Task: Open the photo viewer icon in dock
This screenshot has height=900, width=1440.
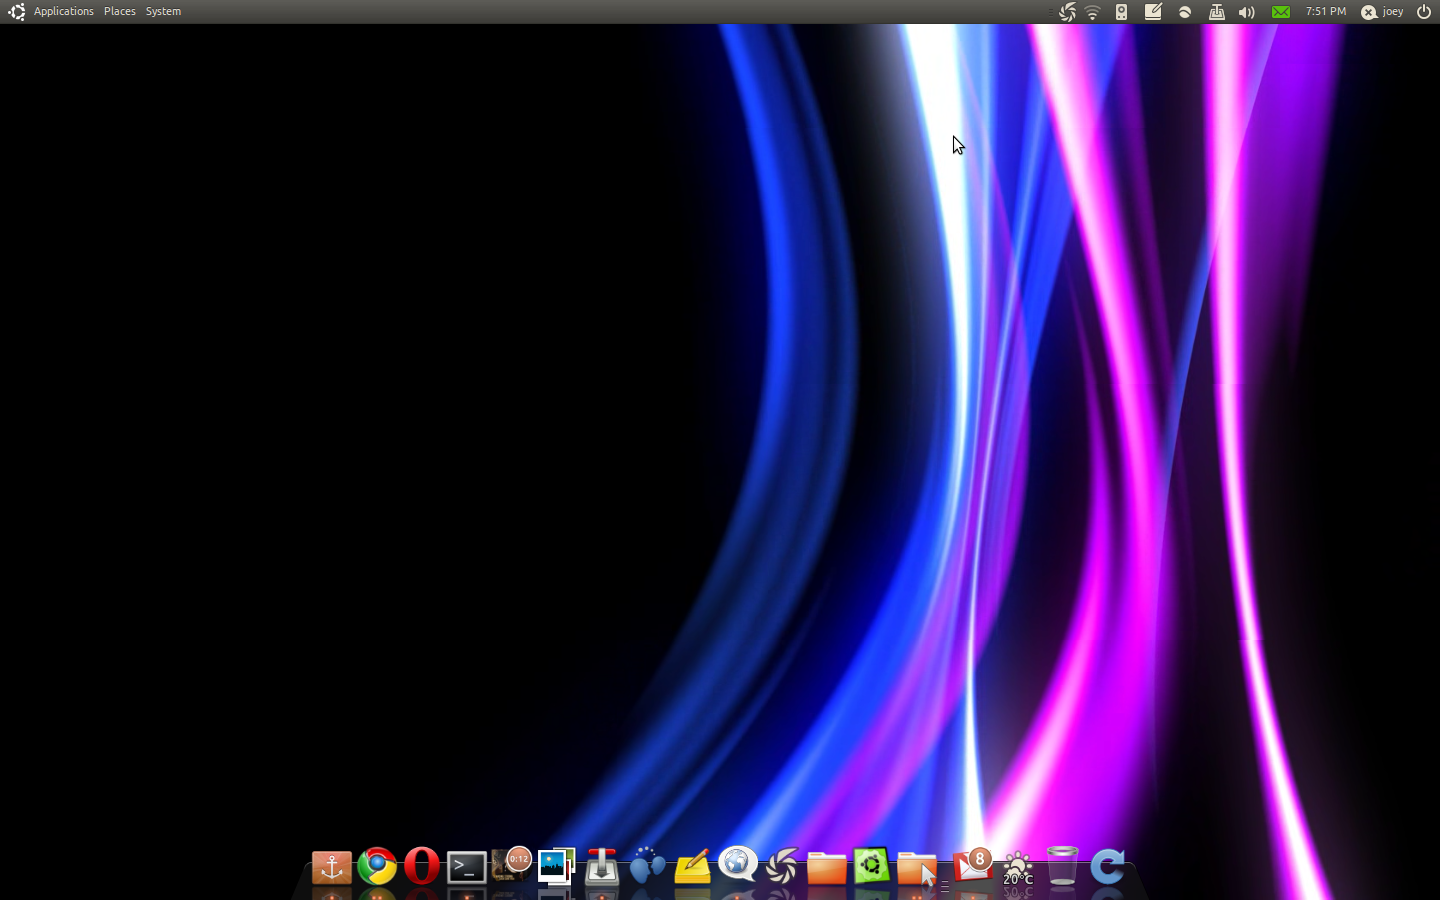Action: tap(557, 866)
